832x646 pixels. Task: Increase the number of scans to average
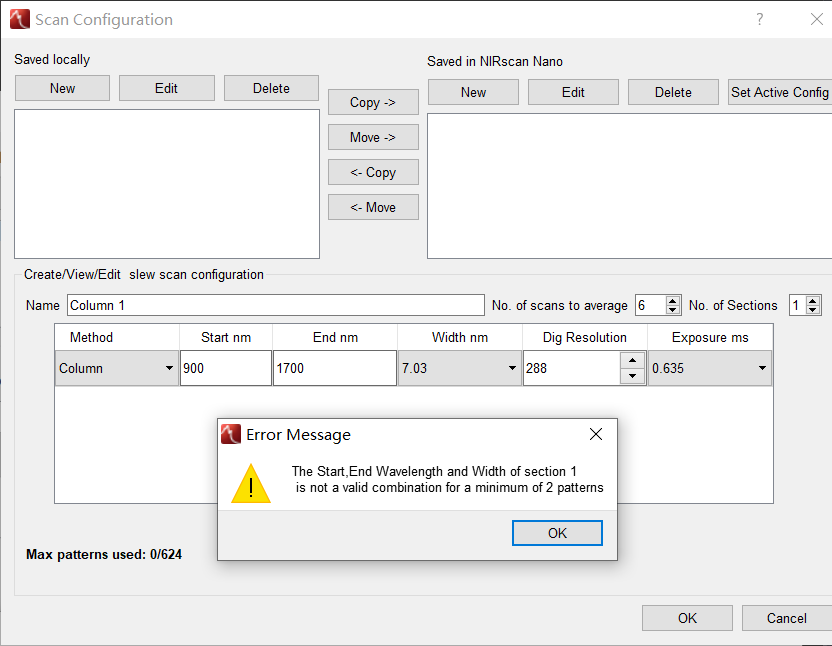(x=673, y=300)
